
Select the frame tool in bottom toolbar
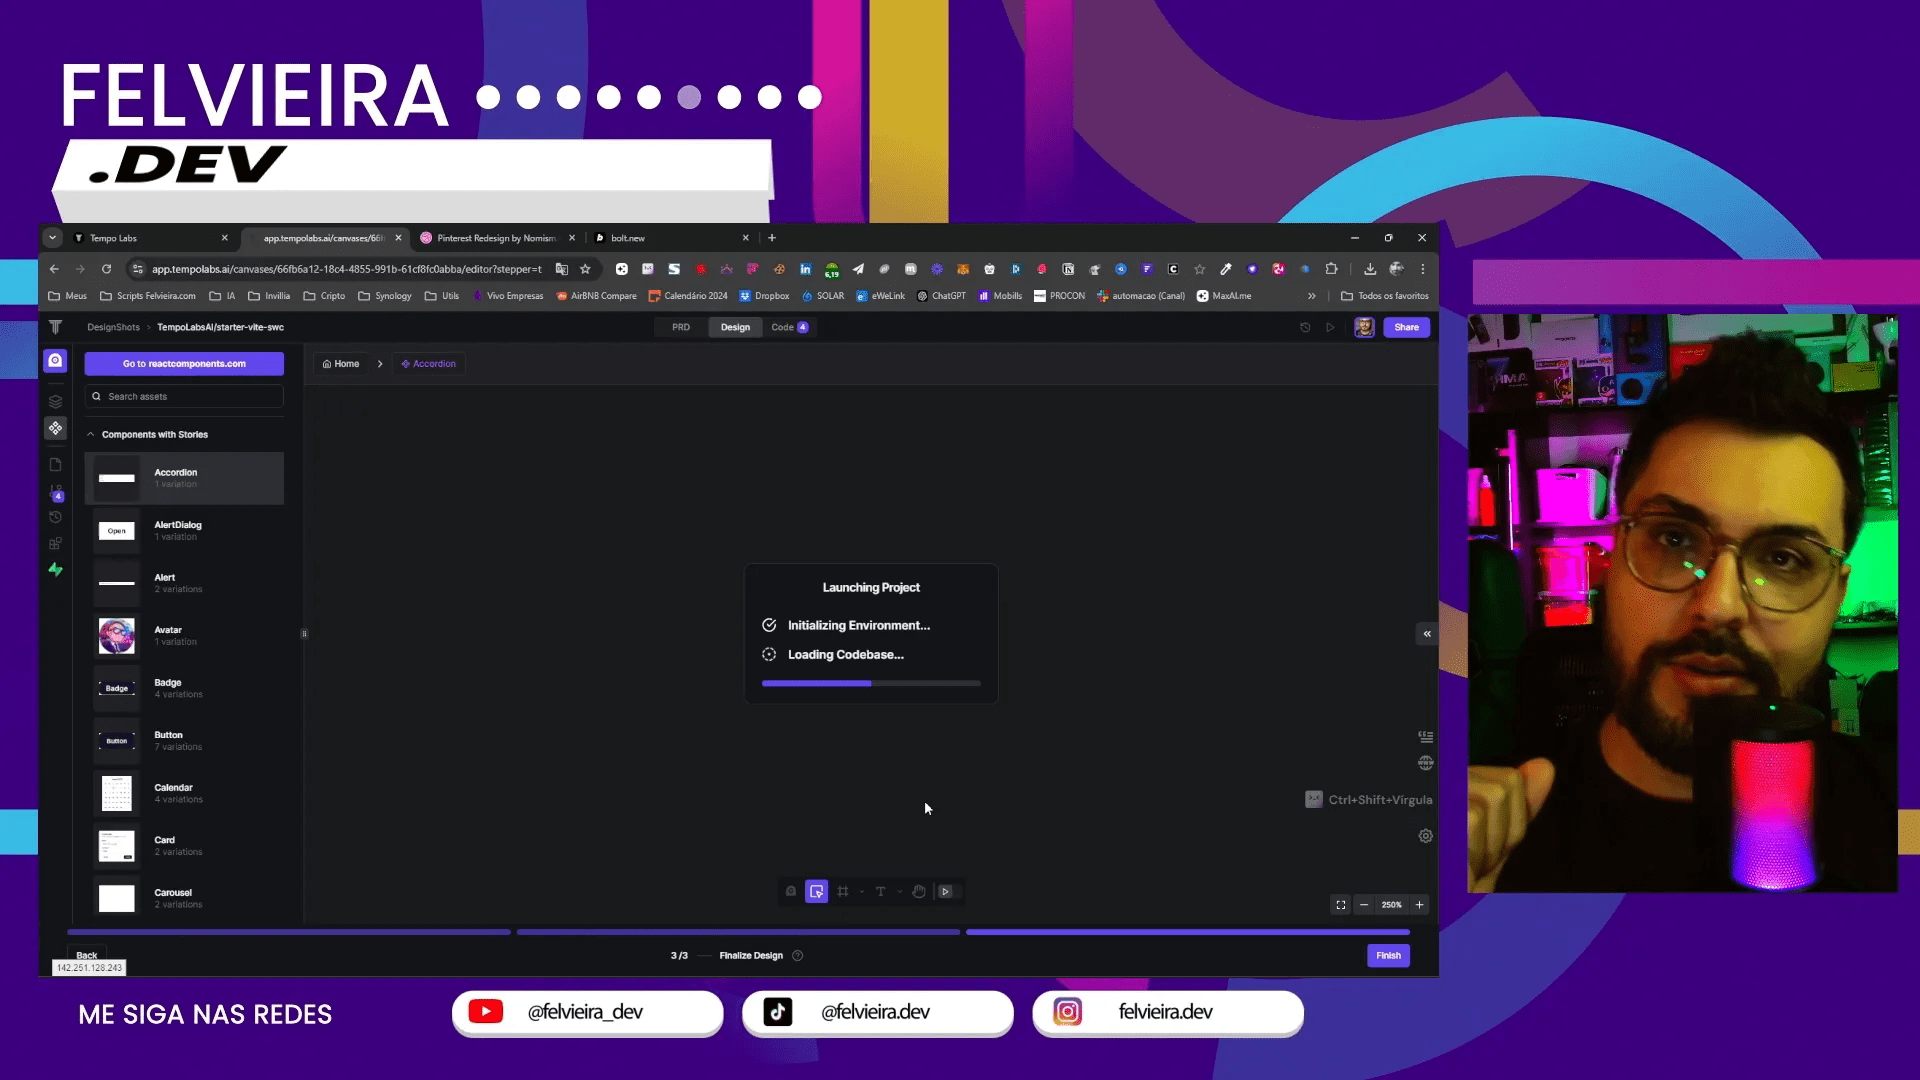tap(843, 891)
